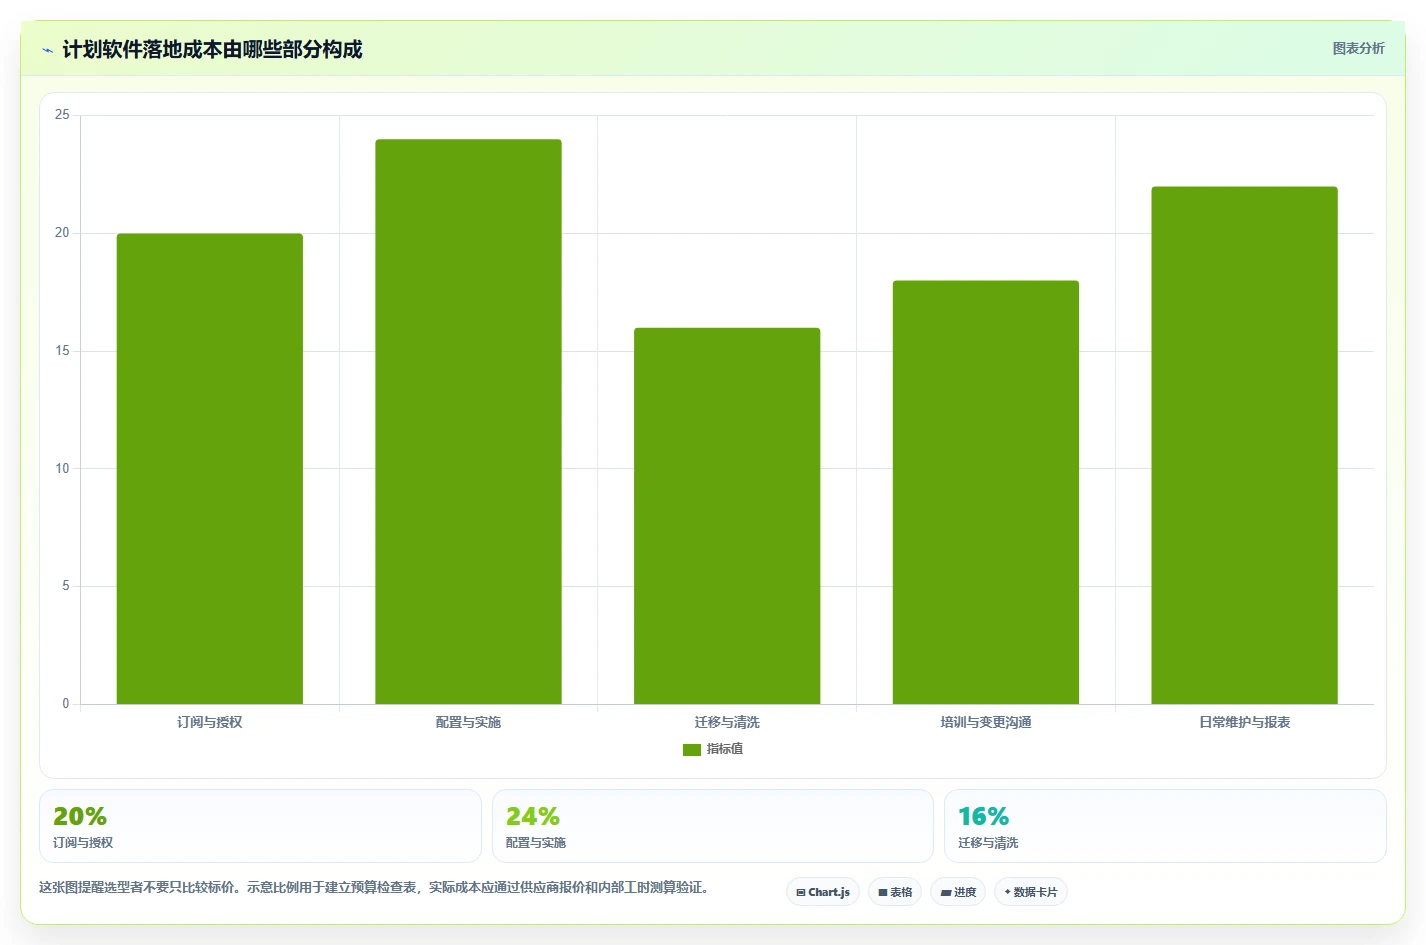The height and width of the screenshot is (945, 1426).
Task: Click the 指标值 legend label
Action: [x=725, y=749]
